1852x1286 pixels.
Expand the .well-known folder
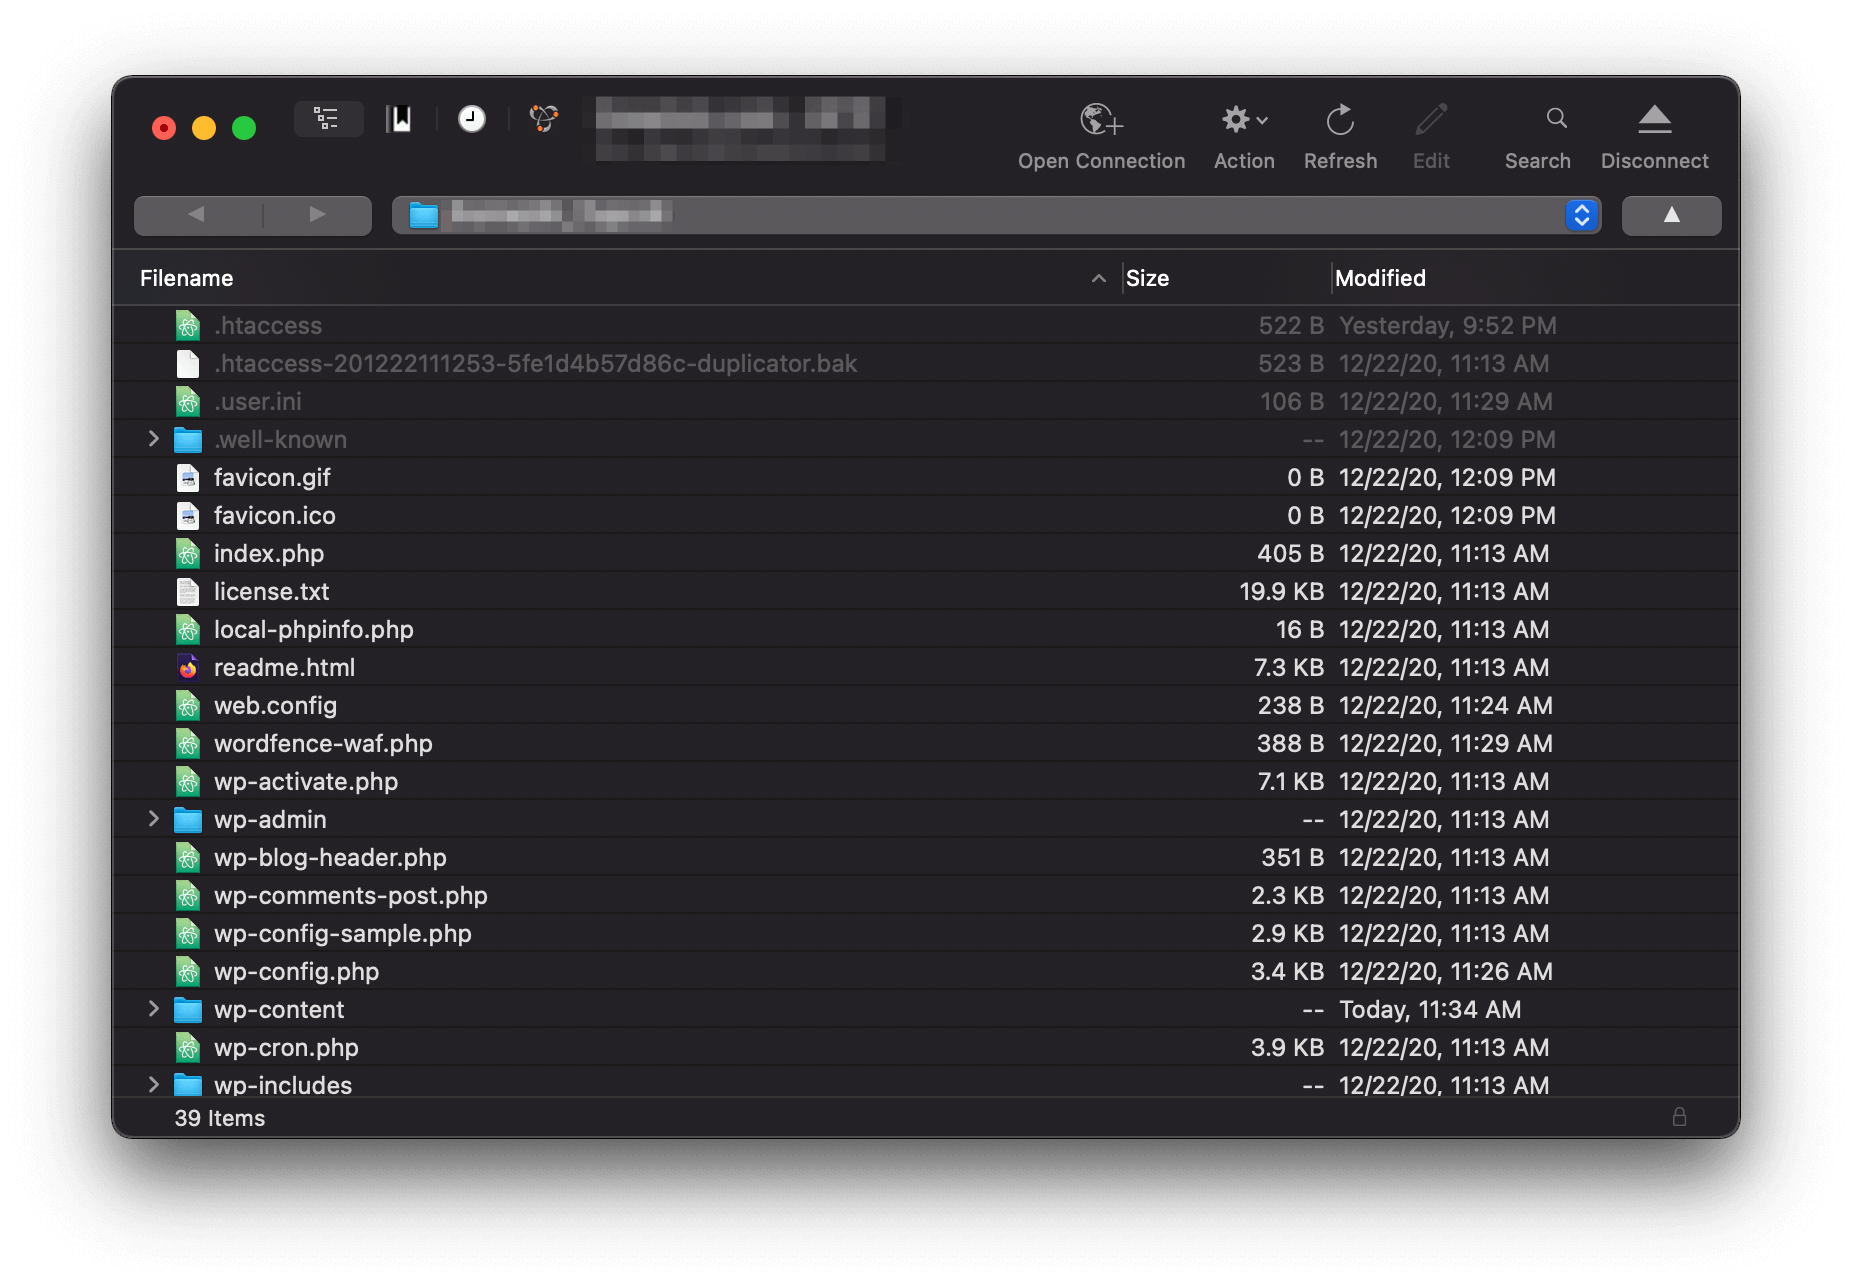153,439
